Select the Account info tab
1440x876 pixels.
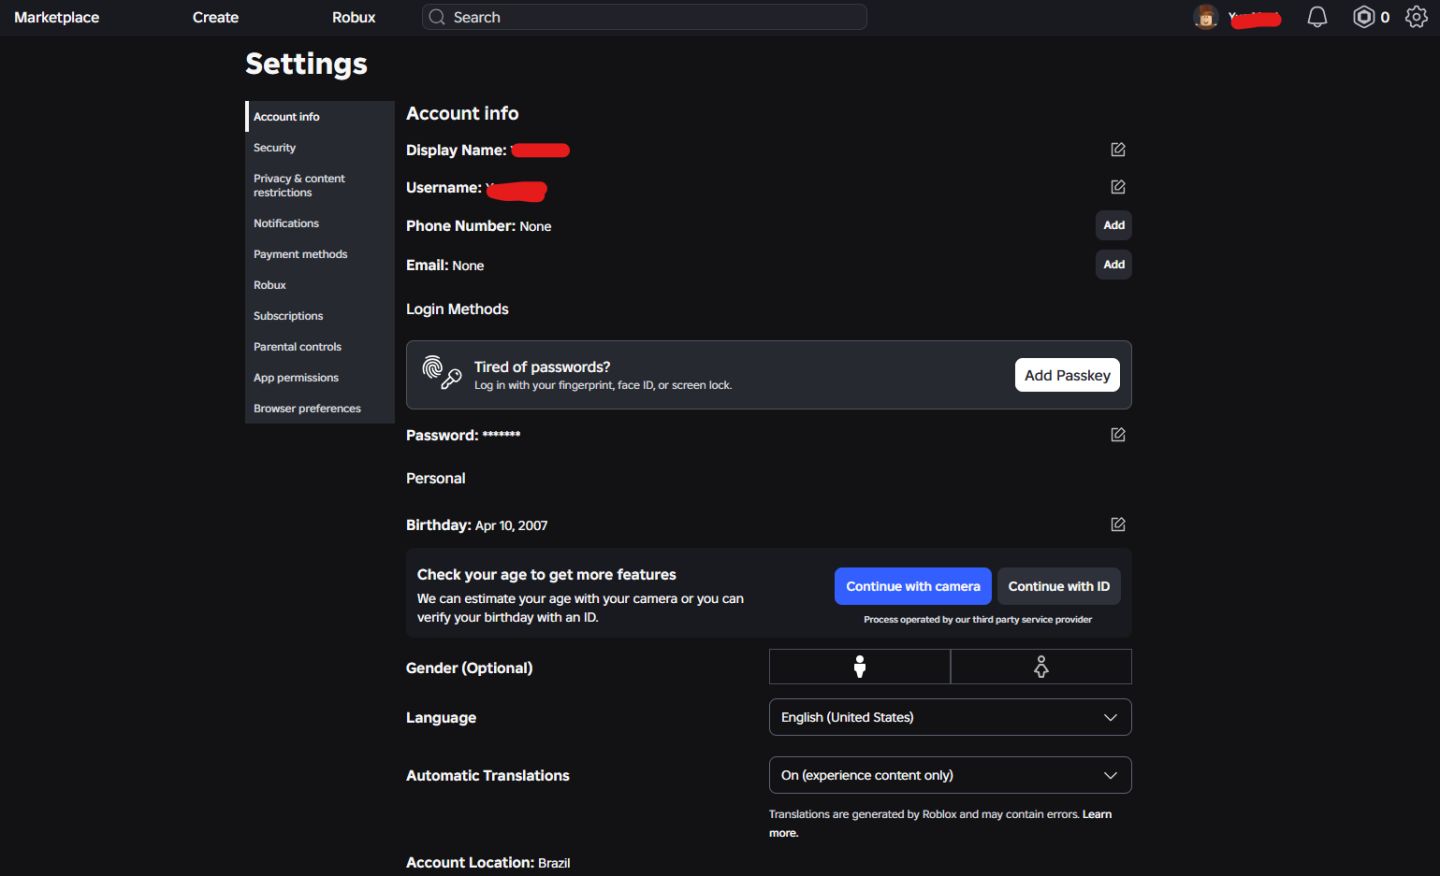pyautogui.click(x=320, y=117)
